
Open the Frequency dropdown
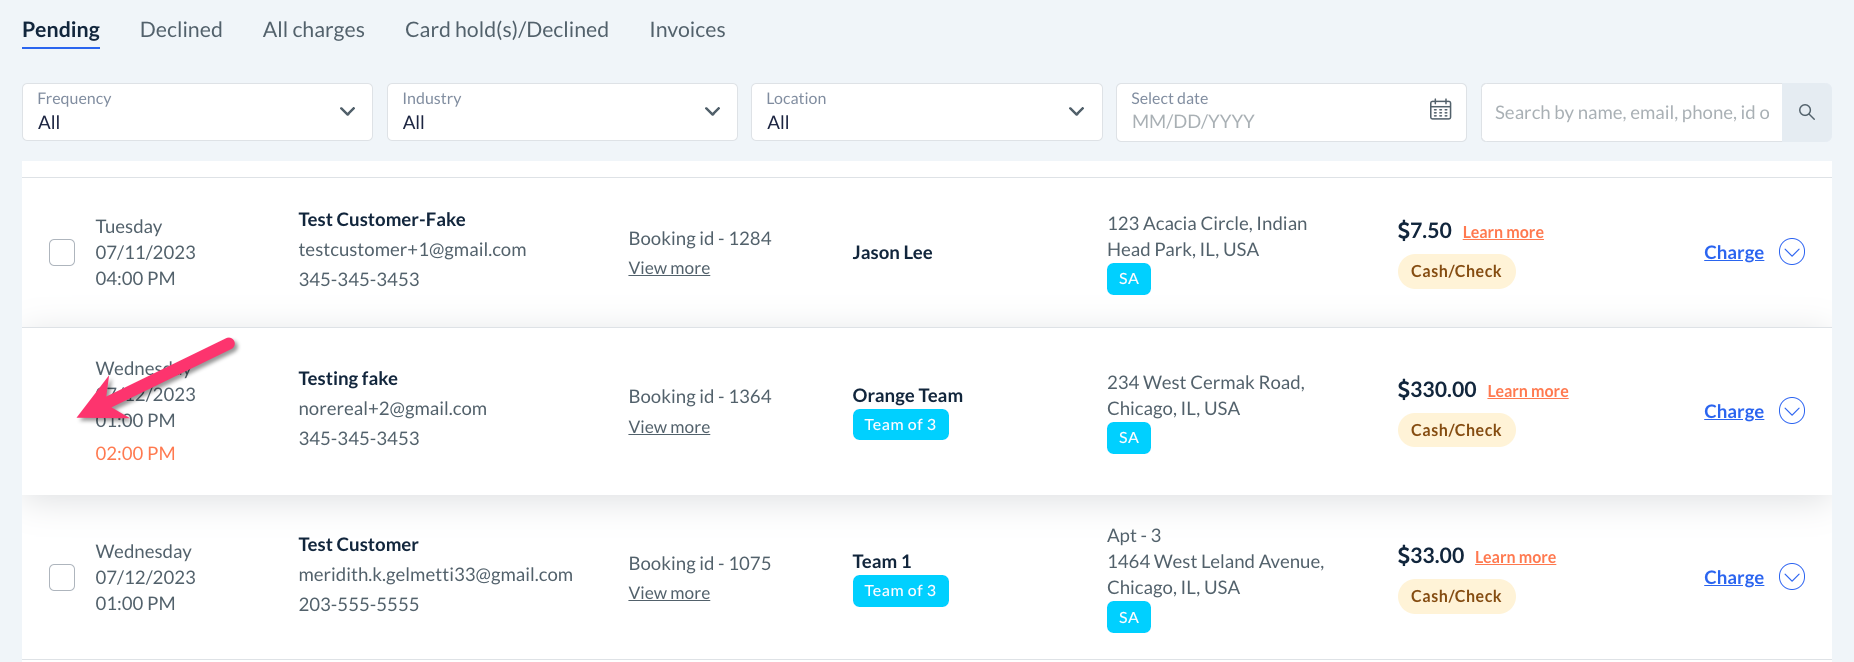click(197, 112)
